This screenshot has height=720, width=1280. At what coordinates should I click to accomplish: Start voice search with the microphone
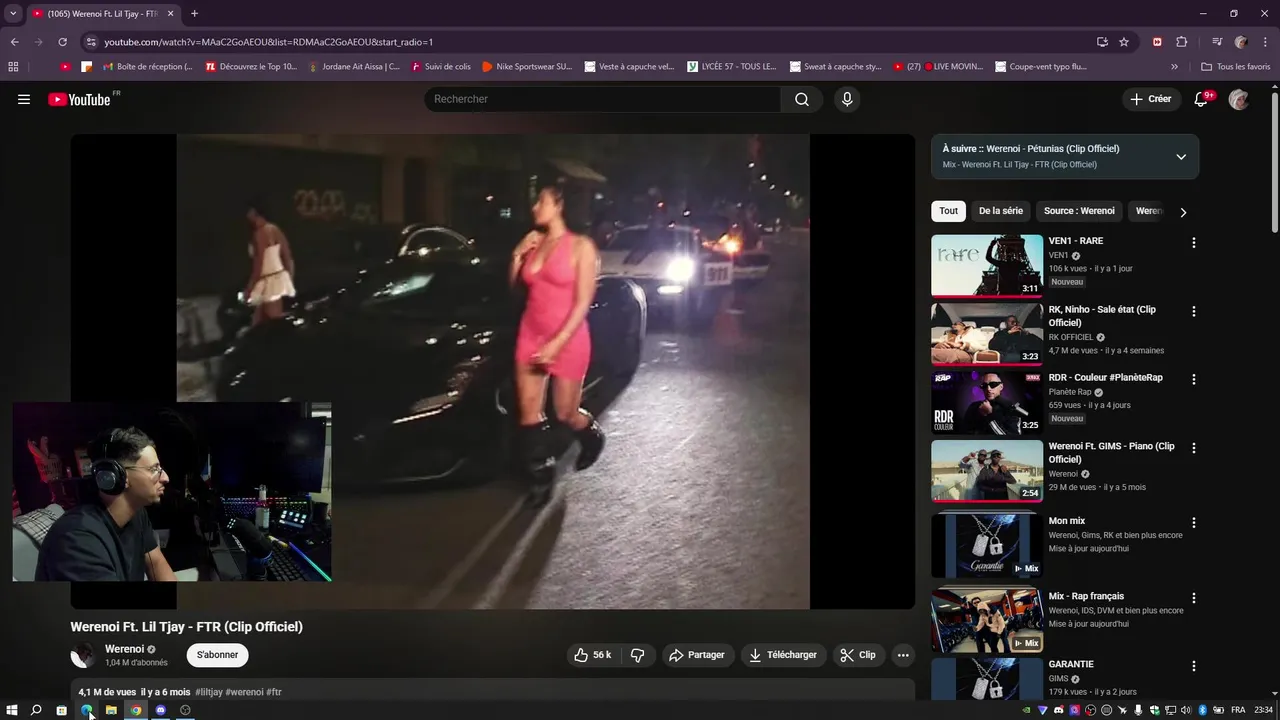(847, 99)
